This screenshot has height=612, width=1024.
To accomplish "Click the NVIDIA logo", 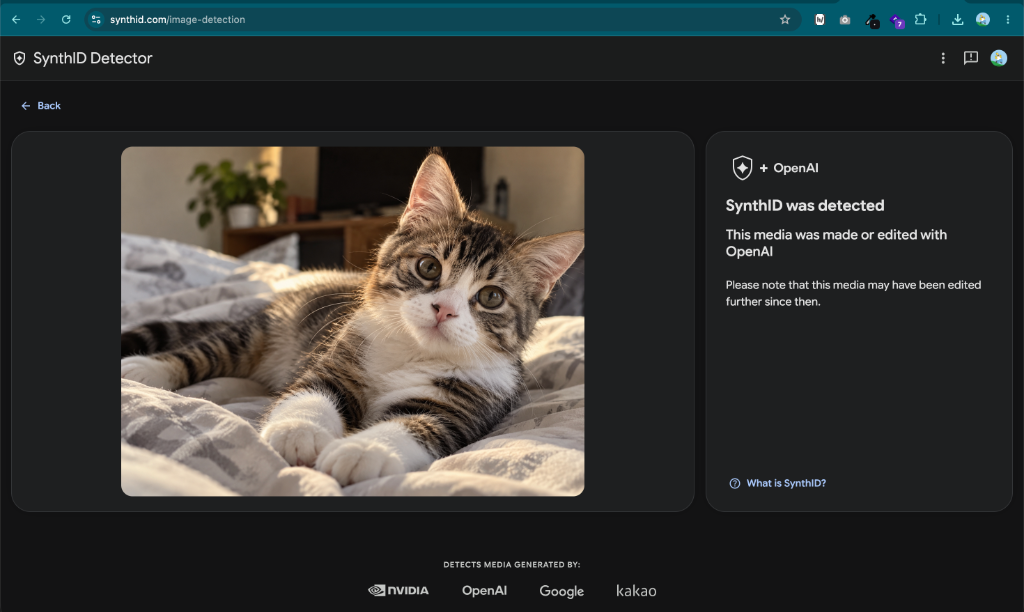I will click(398, 590).
